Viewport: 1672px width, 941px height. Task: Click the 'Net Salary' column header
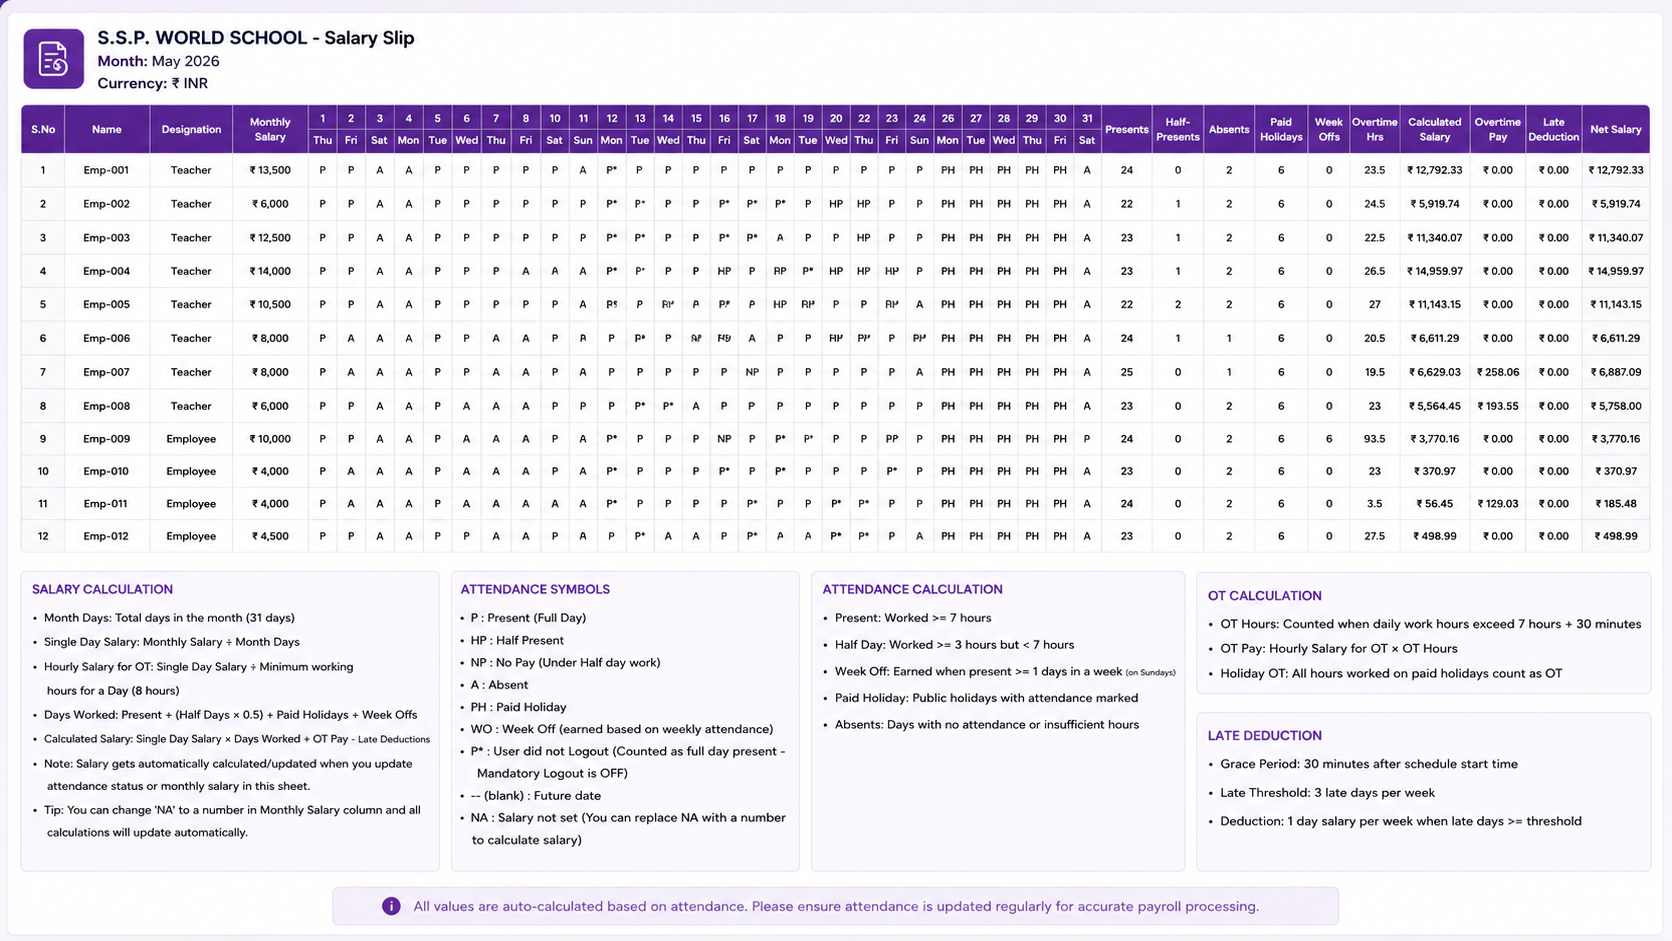(1615, 129)
